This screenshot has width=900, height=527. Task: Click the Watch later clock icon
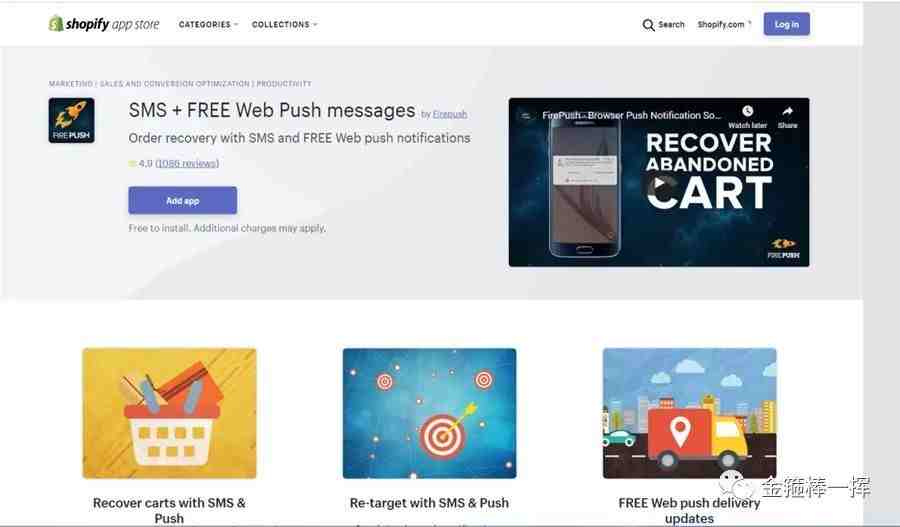click(x=747, y=111)
